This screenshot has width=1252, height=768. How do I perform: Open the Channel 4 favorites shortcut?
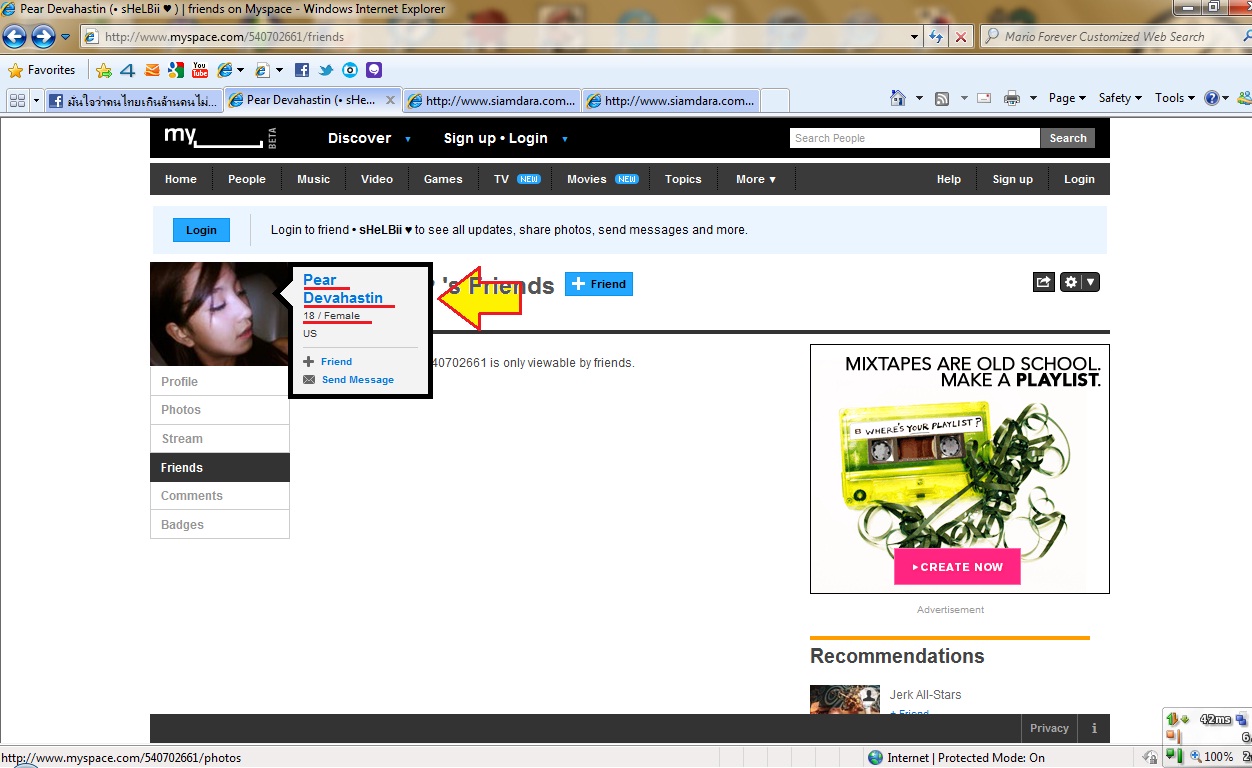[x=128, y=70]
